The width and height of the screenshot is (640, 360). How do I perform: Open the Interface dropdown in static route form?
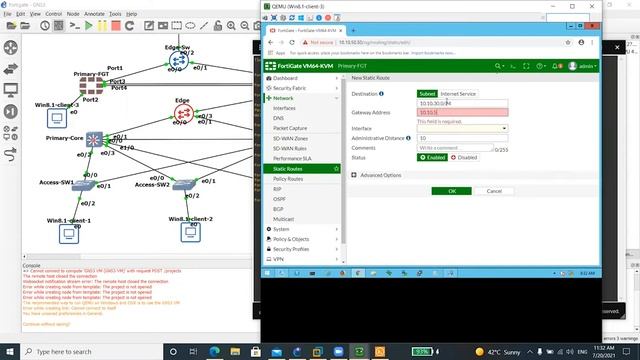pos(462,128)
